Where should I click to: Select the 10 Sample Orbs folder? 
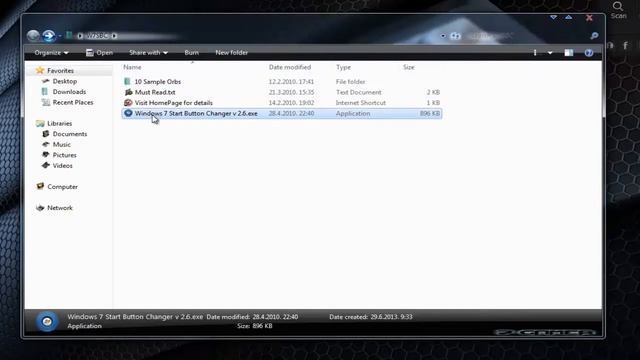click(x=158, y=82)
